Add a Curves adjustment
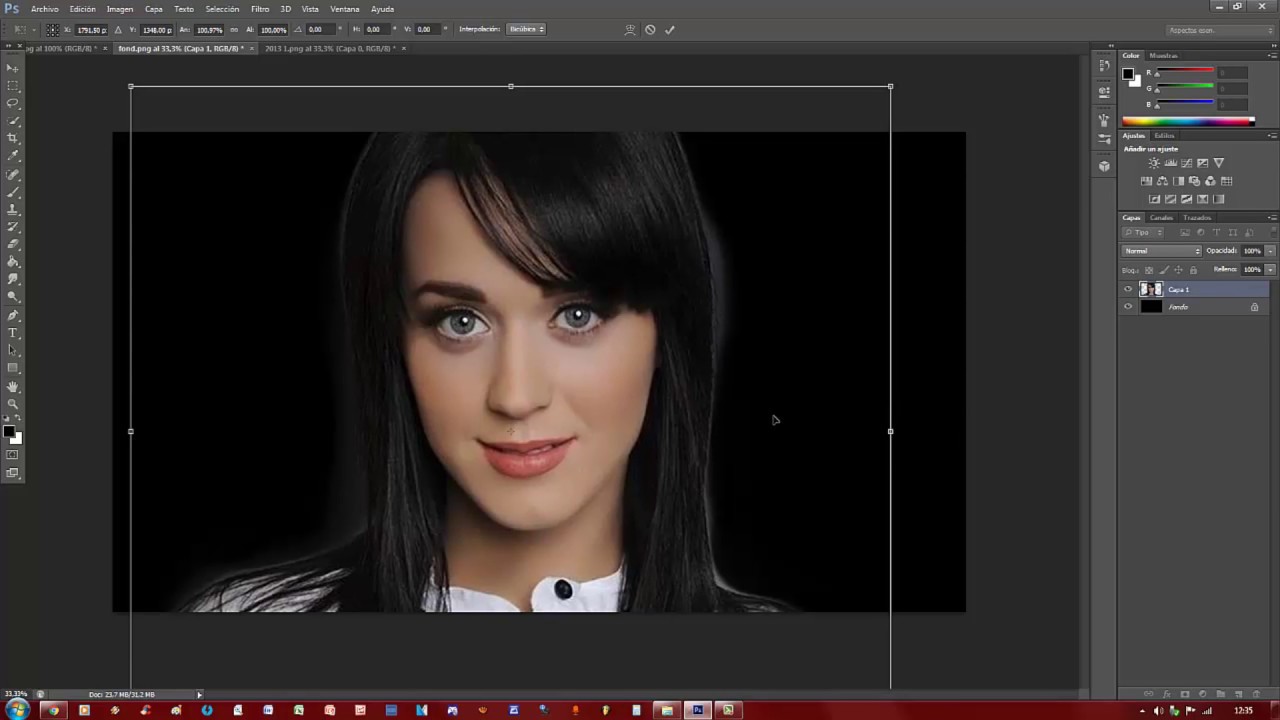This screenshot has width=1280, height=720. click(1186, 163)
